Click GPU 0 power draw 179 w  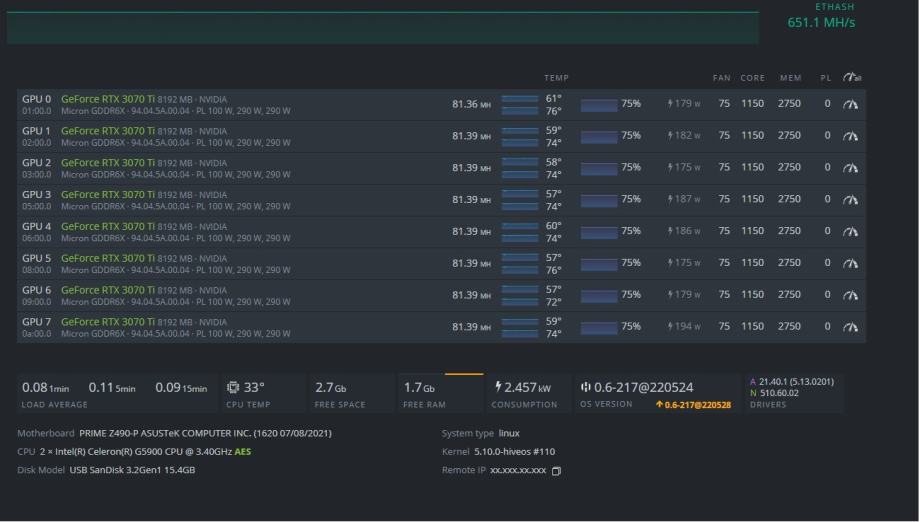(685, 104)
